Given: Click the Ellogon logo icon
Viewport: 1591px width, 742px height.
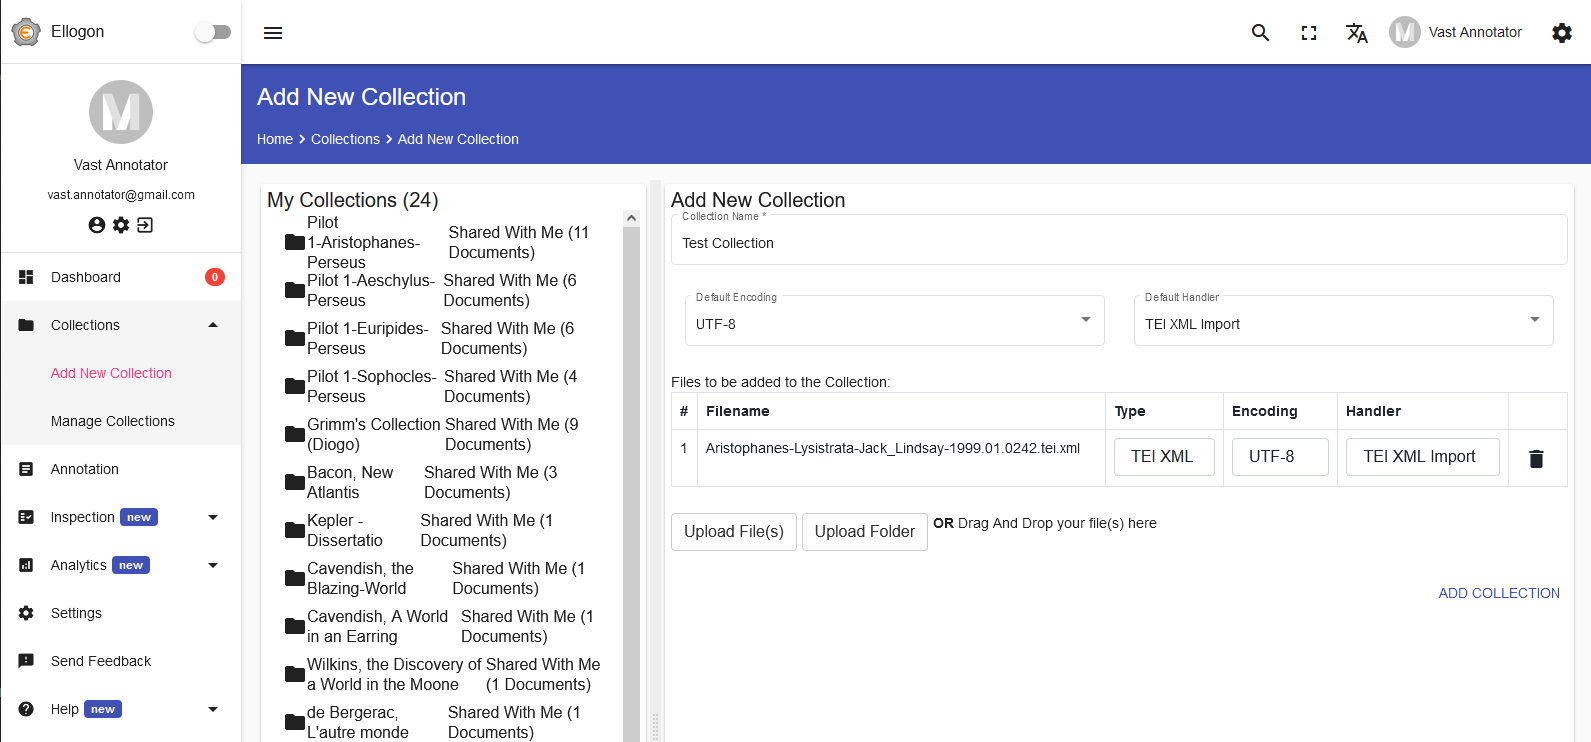Looking at the screenshot, I should (26, 32).
